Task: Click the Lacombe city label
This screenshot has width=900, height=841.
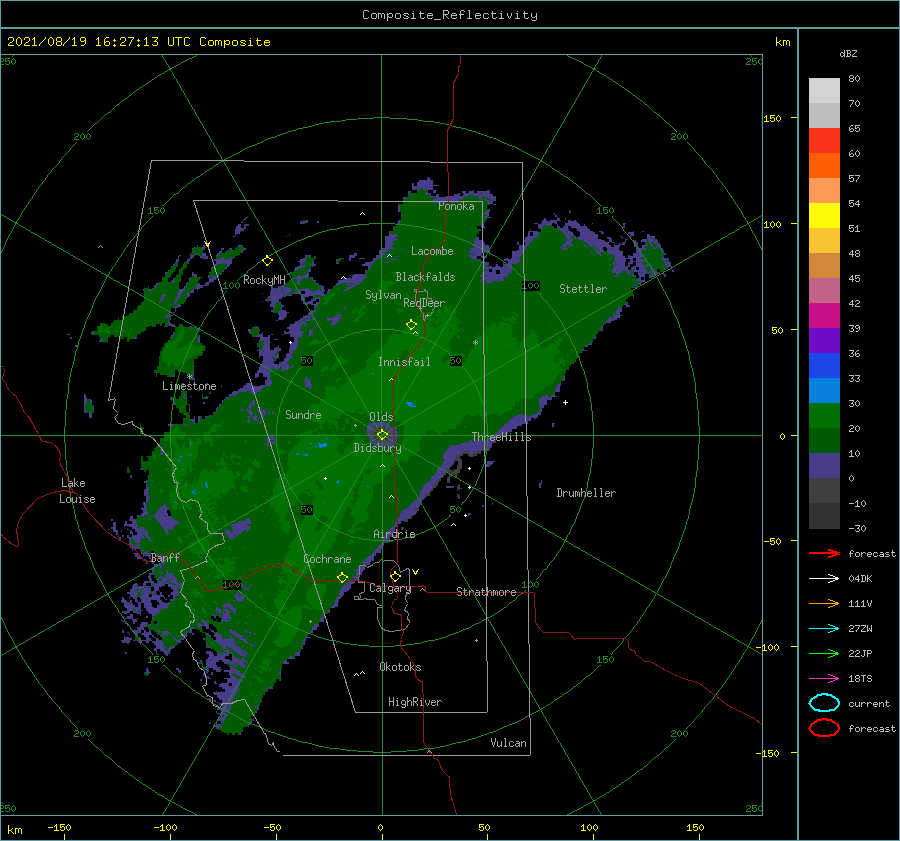Action: point(432,251)
